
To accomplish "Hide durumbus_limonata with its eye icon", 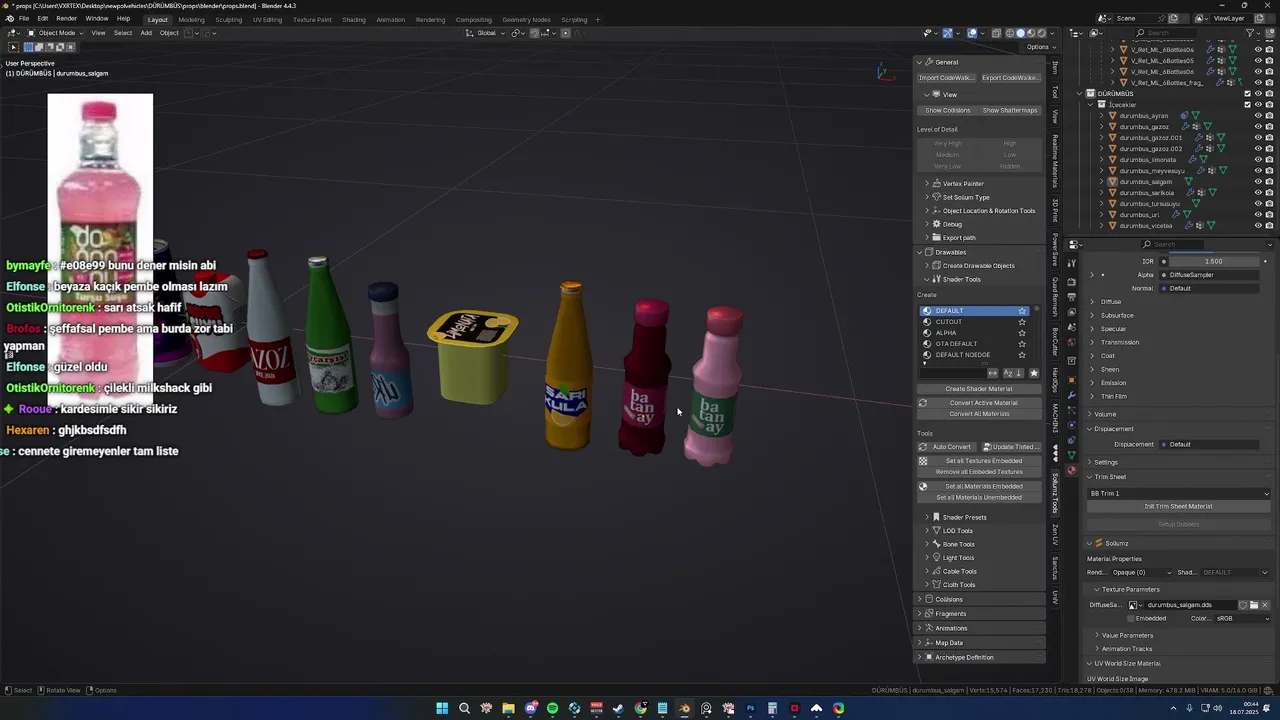I will point(1258,160).
